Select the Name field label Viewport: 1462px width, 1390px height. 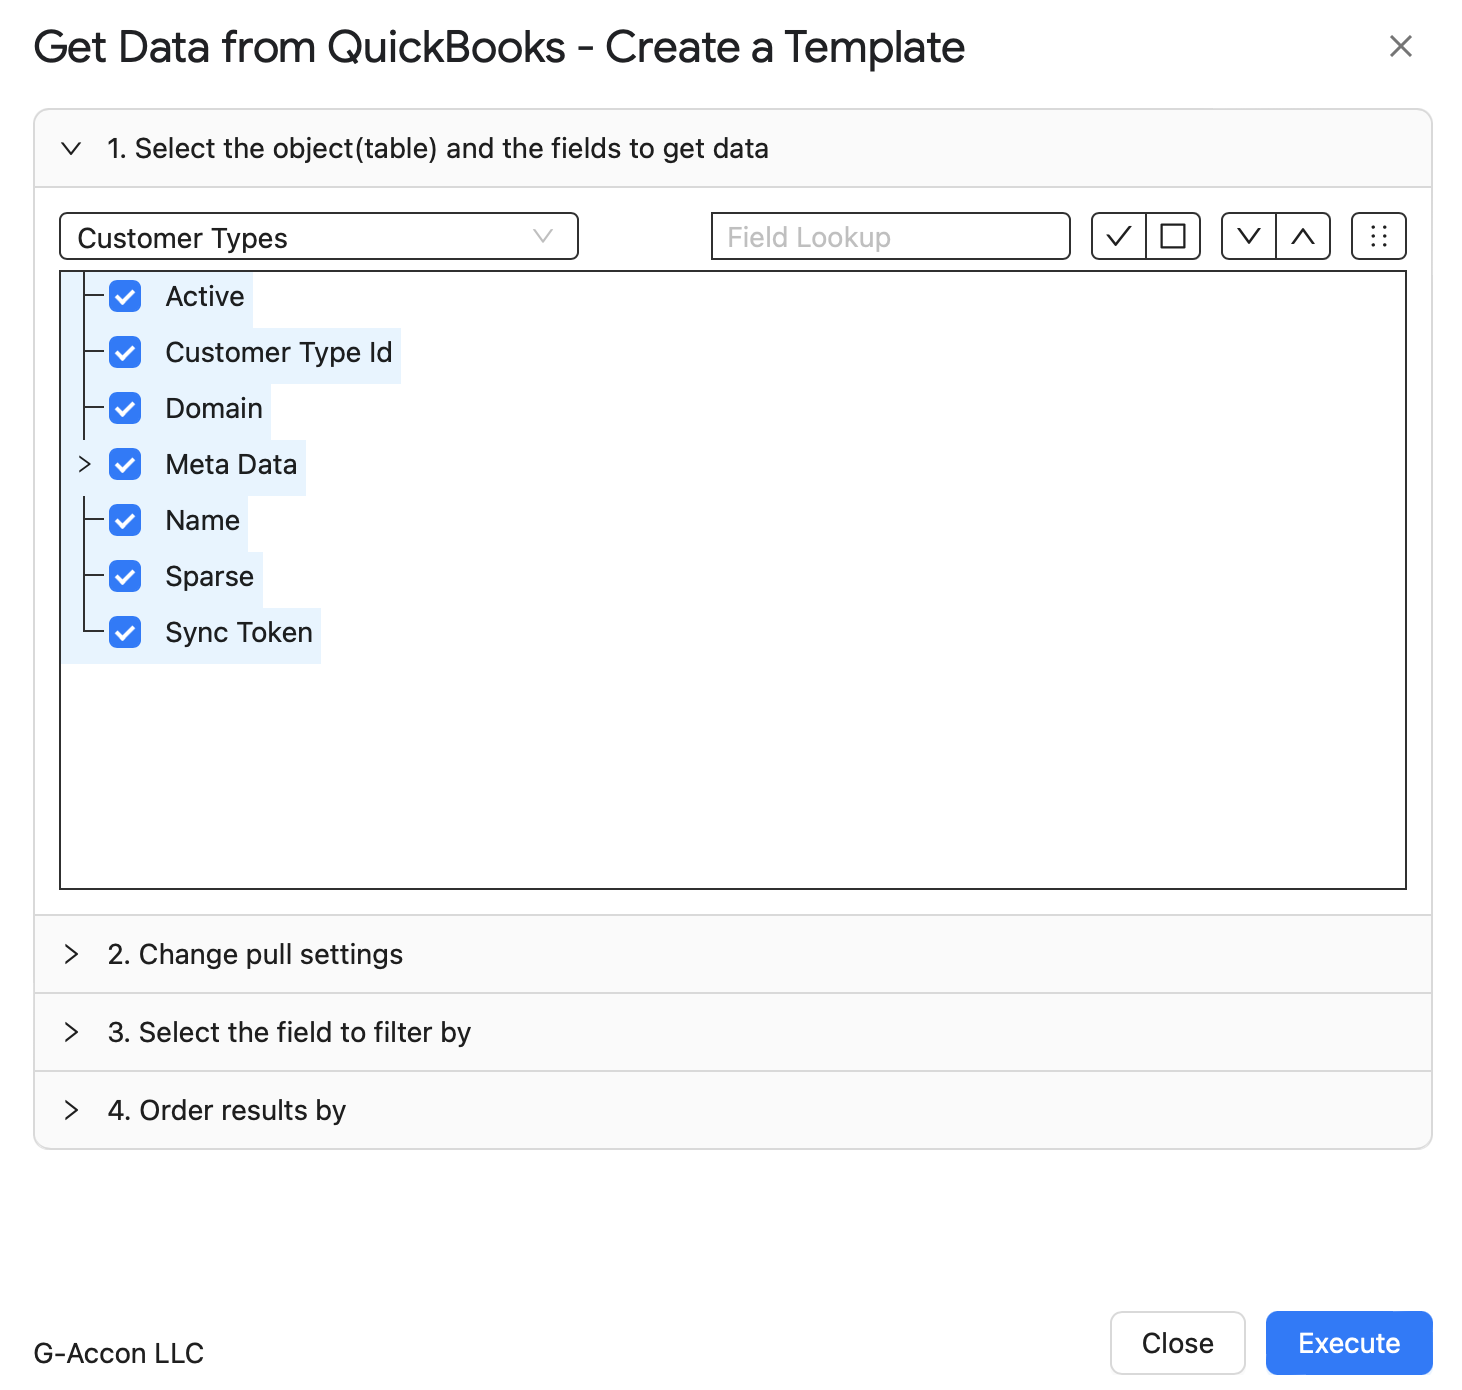[203, 521]
